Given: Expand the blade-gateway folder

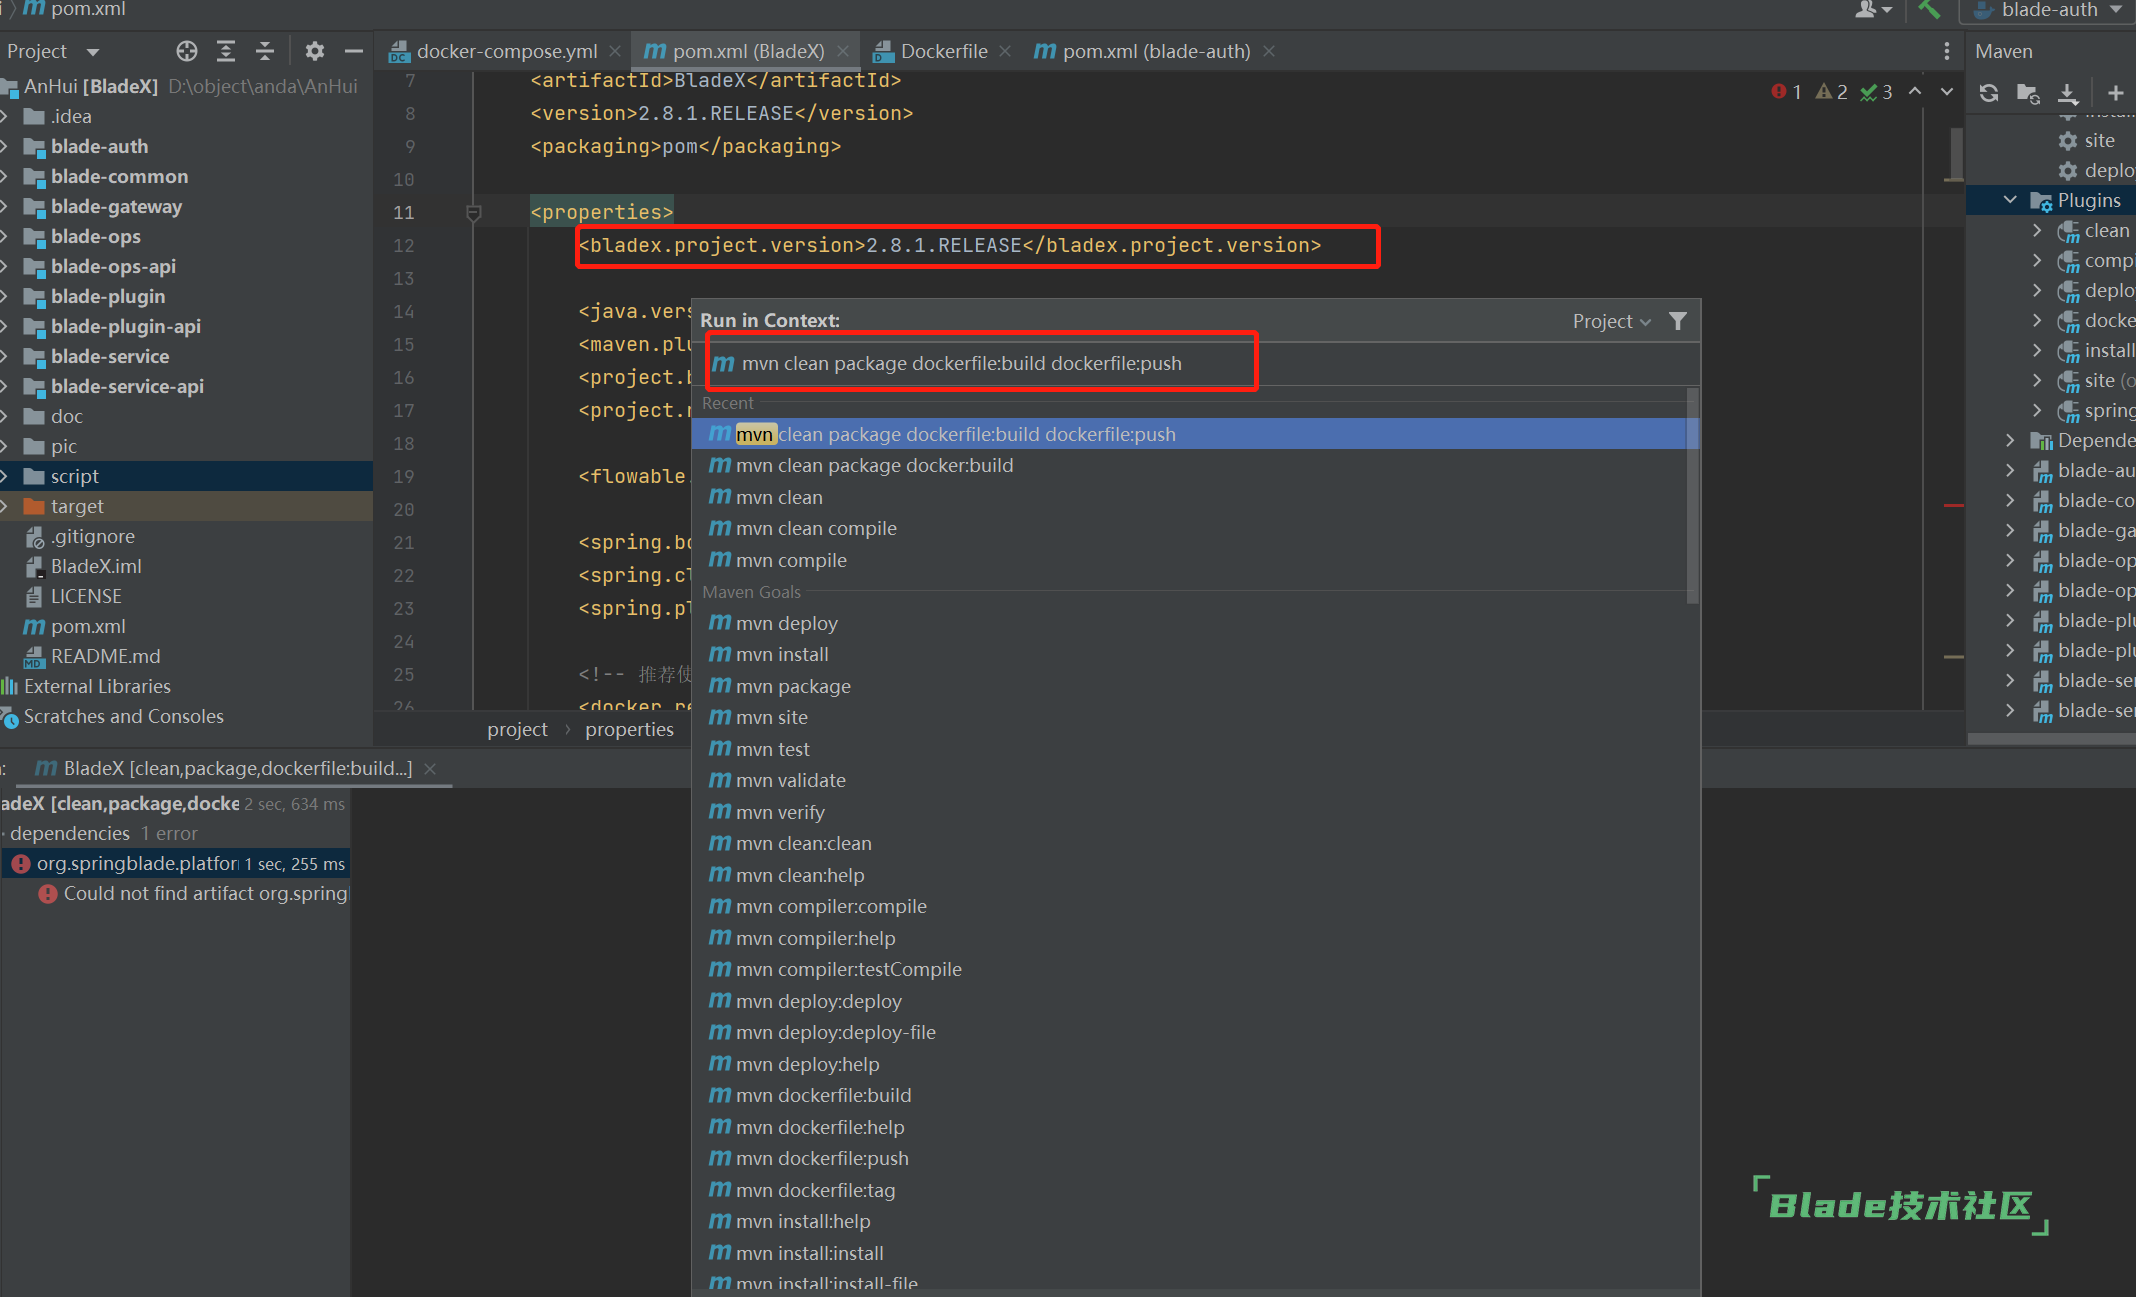Looking at the screenshot, I should 5,207.
